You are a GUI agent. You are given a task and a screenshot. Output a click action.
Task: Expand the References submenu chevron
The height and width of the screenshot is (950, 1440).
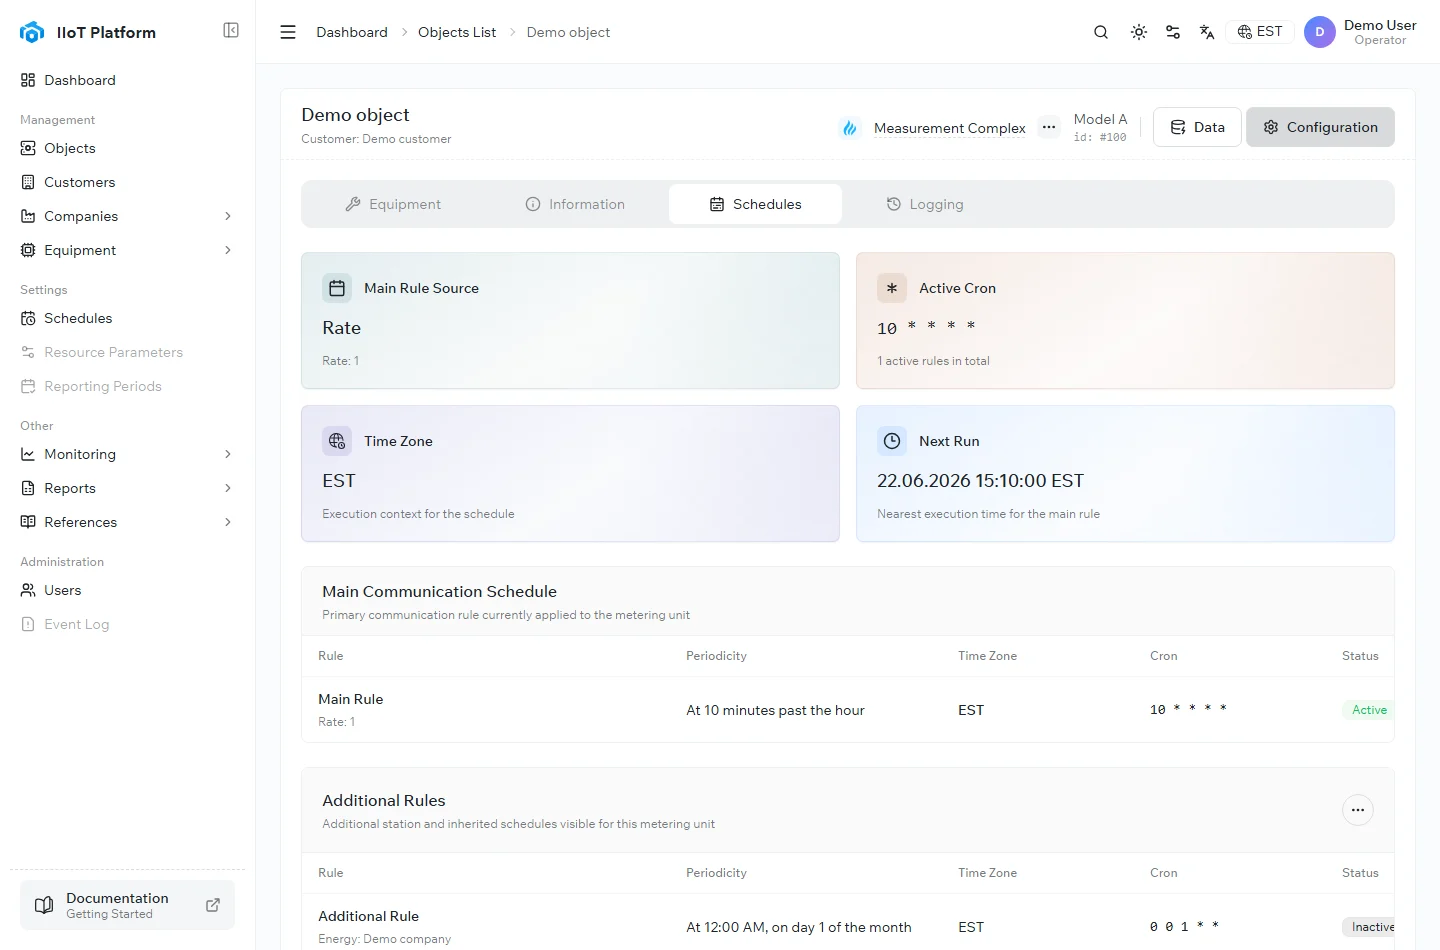pyautogui.click(x=228, y=522)
